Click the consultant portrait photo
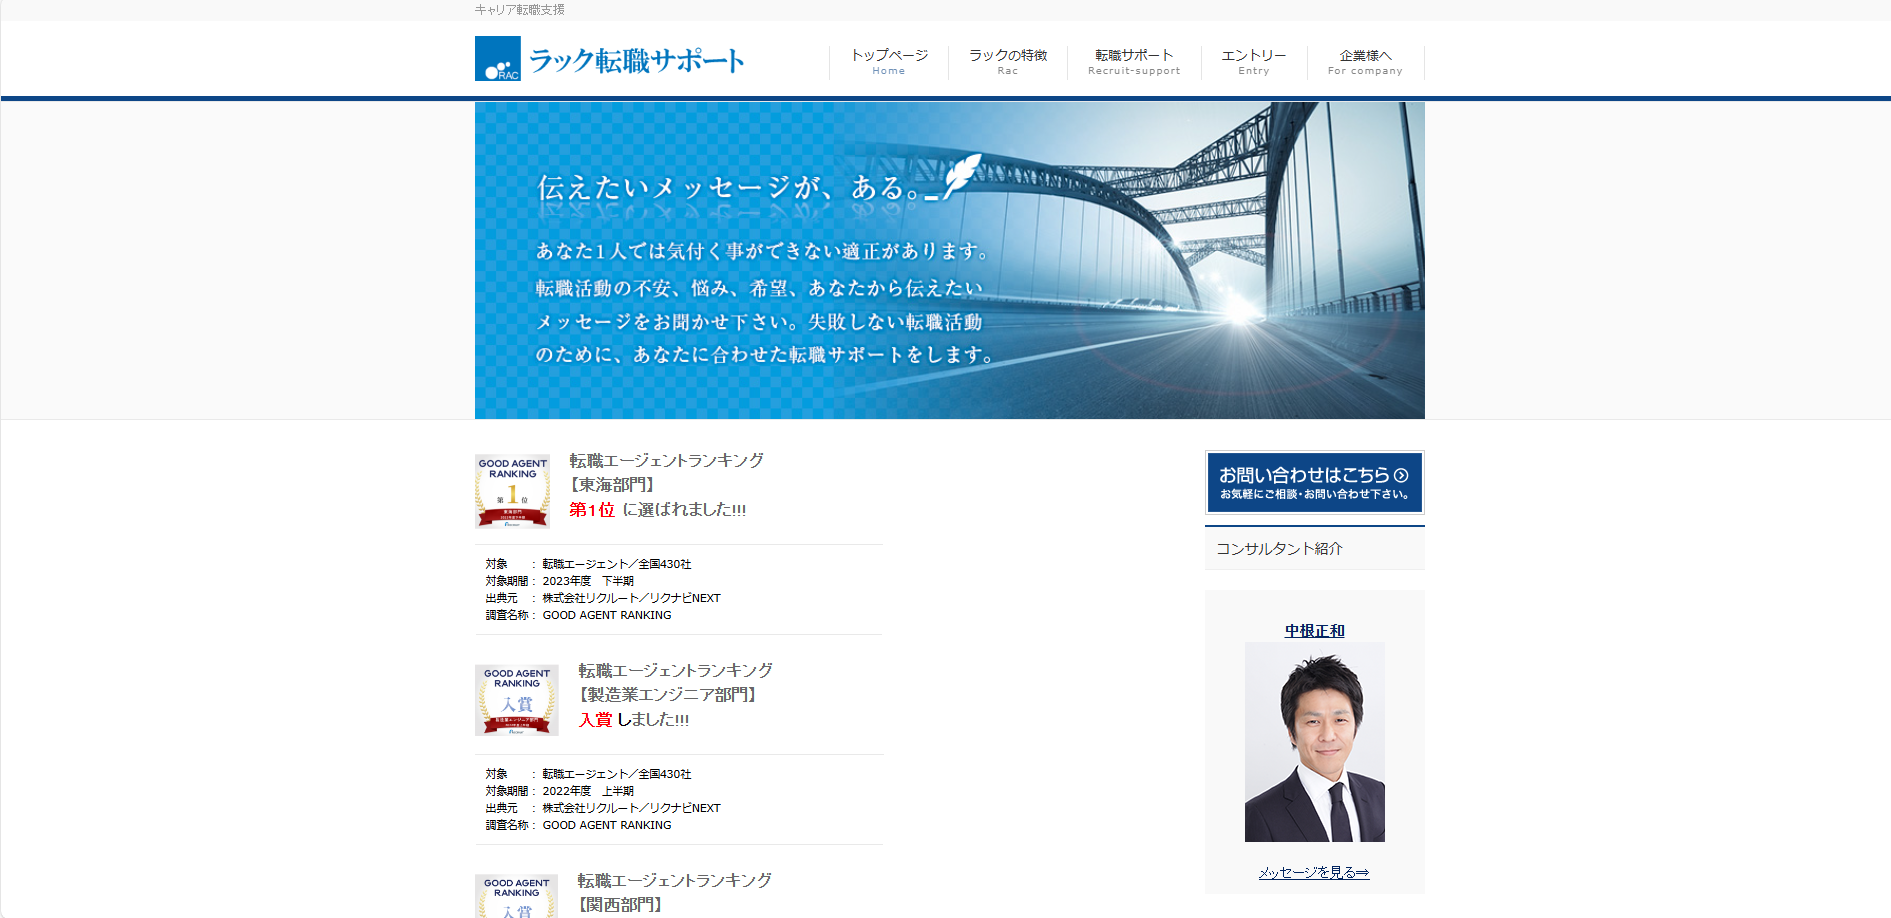Image resolution: width=1891 pixels, height=918 pixels. click(x=1314, y=742)
